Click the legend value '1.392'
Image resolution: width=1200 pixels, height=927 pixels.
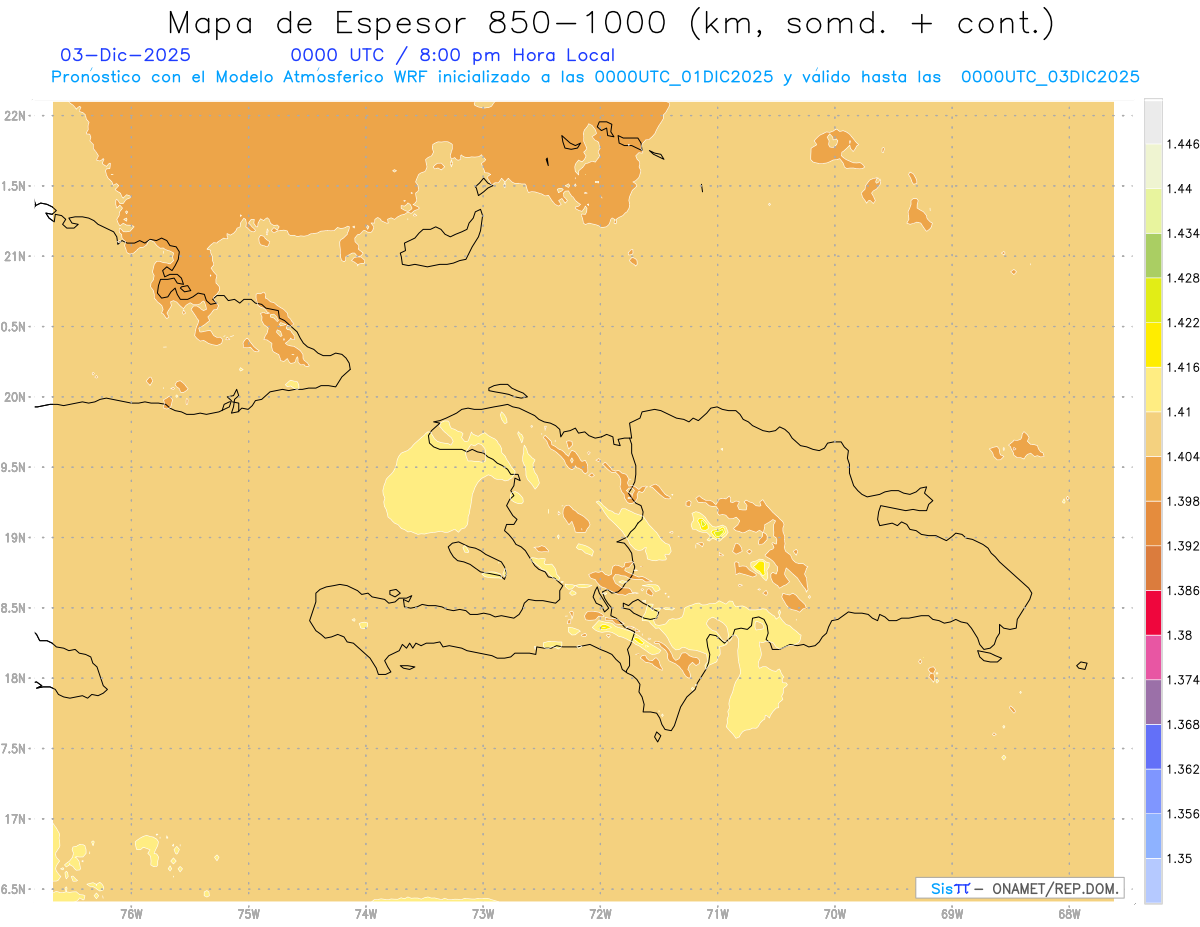click(x=1184, y=546)
